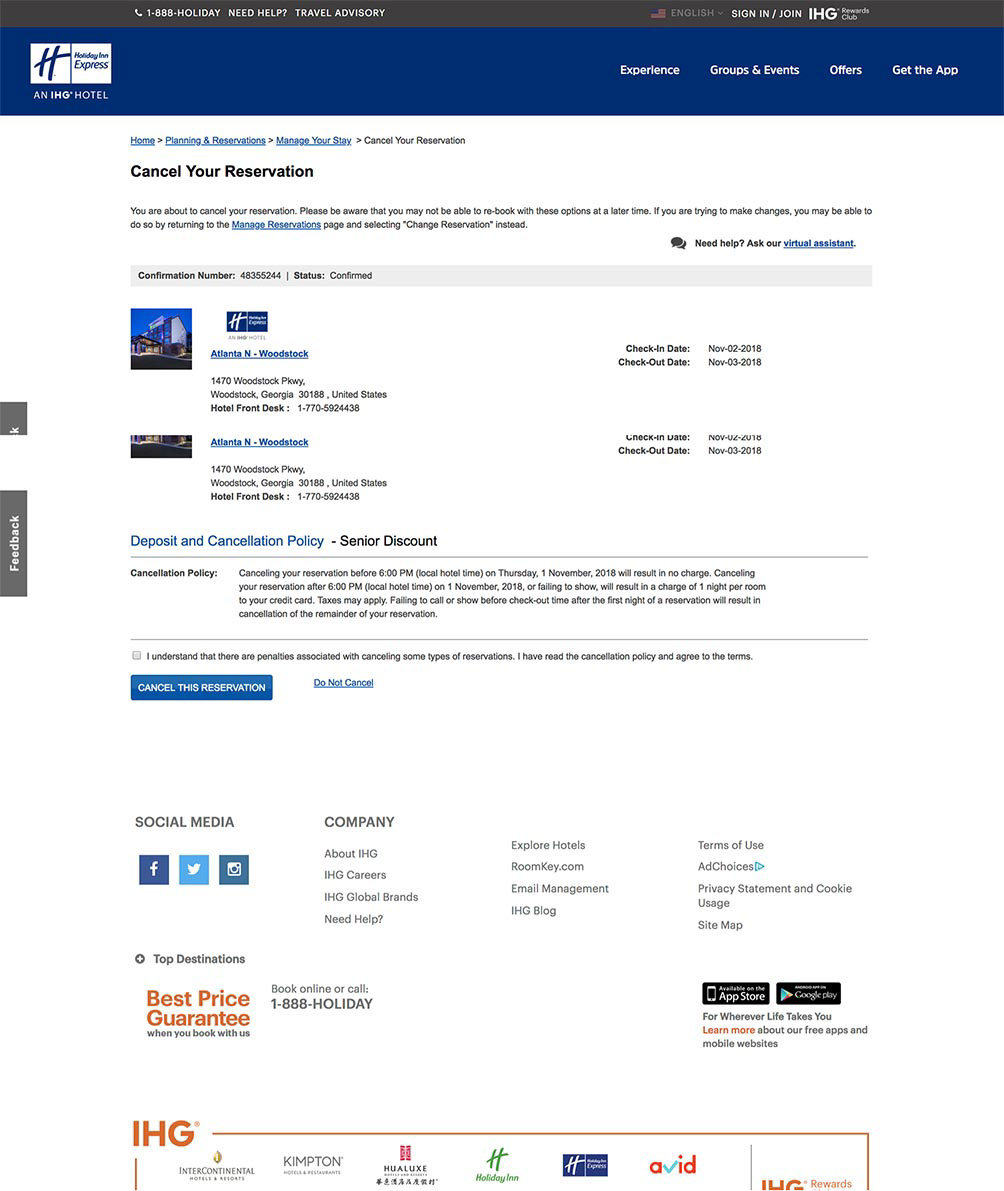The image size is (1004, 1191).
Task: Open the Facebook social media icon
Action: [153, 869]
